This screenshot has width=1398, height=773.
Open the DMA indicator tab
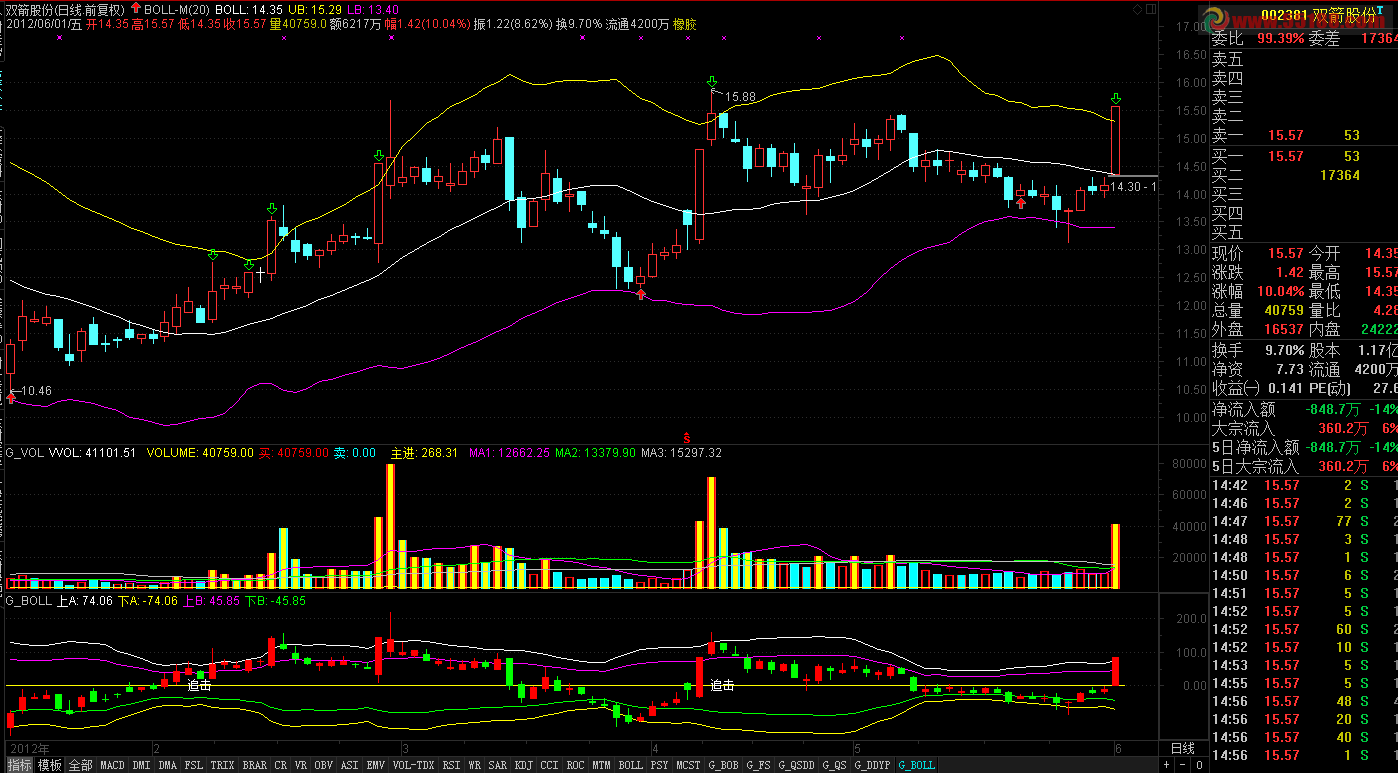(x=167, y=765)
